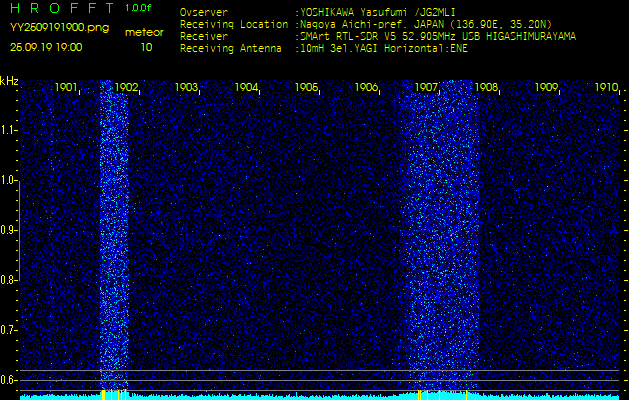Image resolution: width=629 pixels, height=400 pixels.
Task: Click the 1908 time axis label
Action: tap(486, 87)
